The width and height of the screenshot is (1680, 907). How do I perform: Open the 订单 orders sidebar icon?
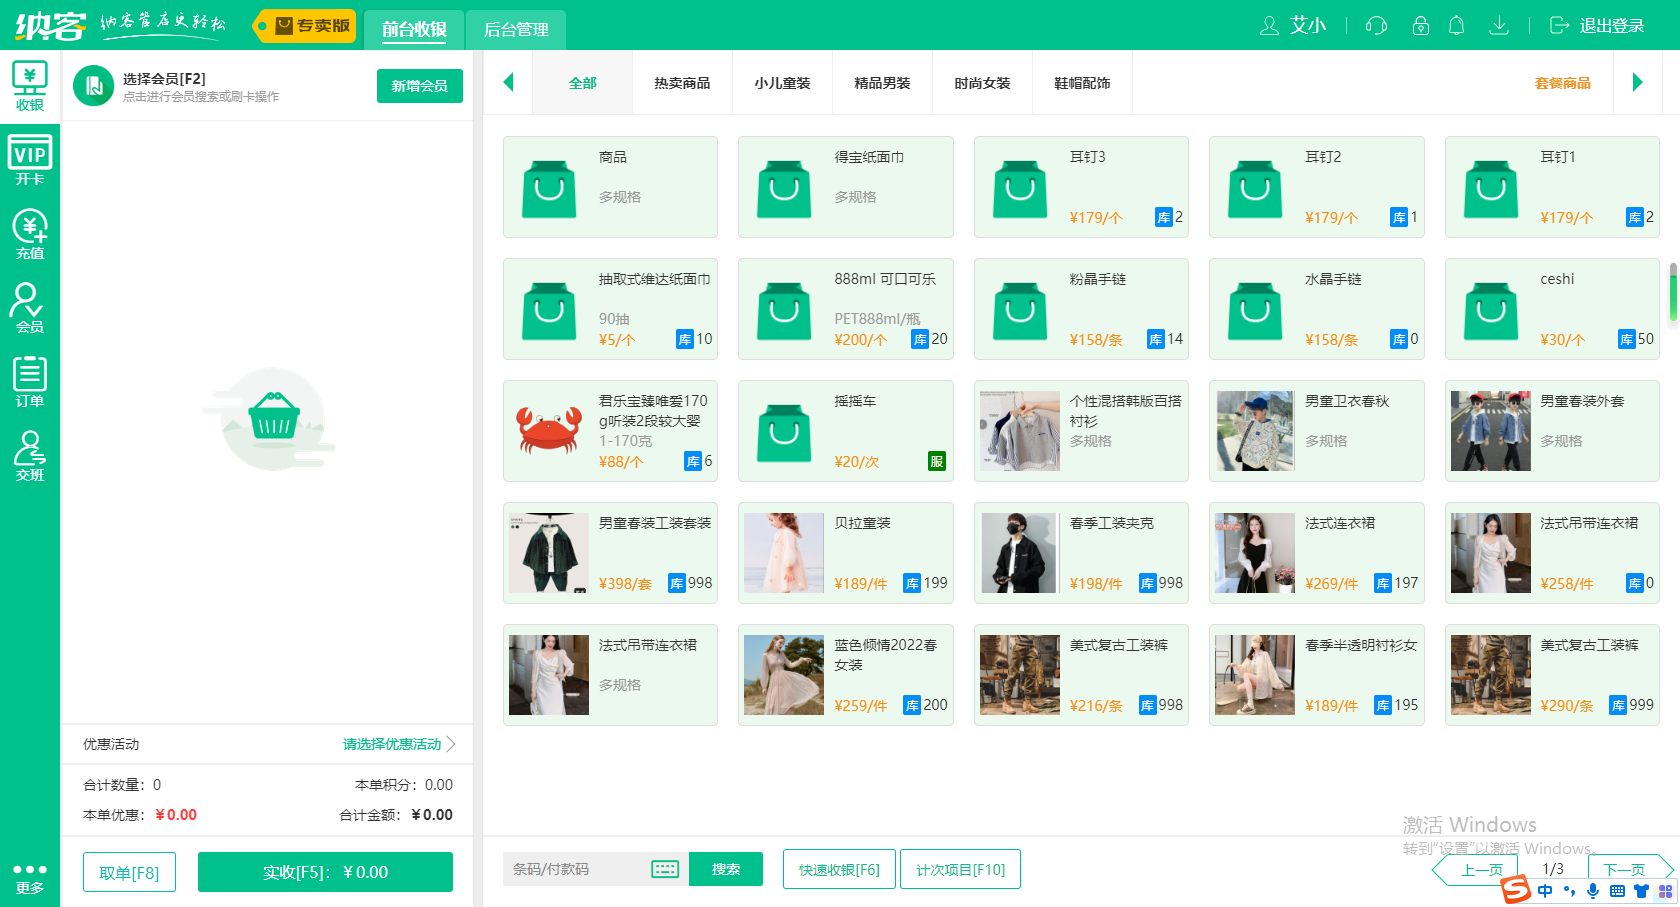click(29, 383)
